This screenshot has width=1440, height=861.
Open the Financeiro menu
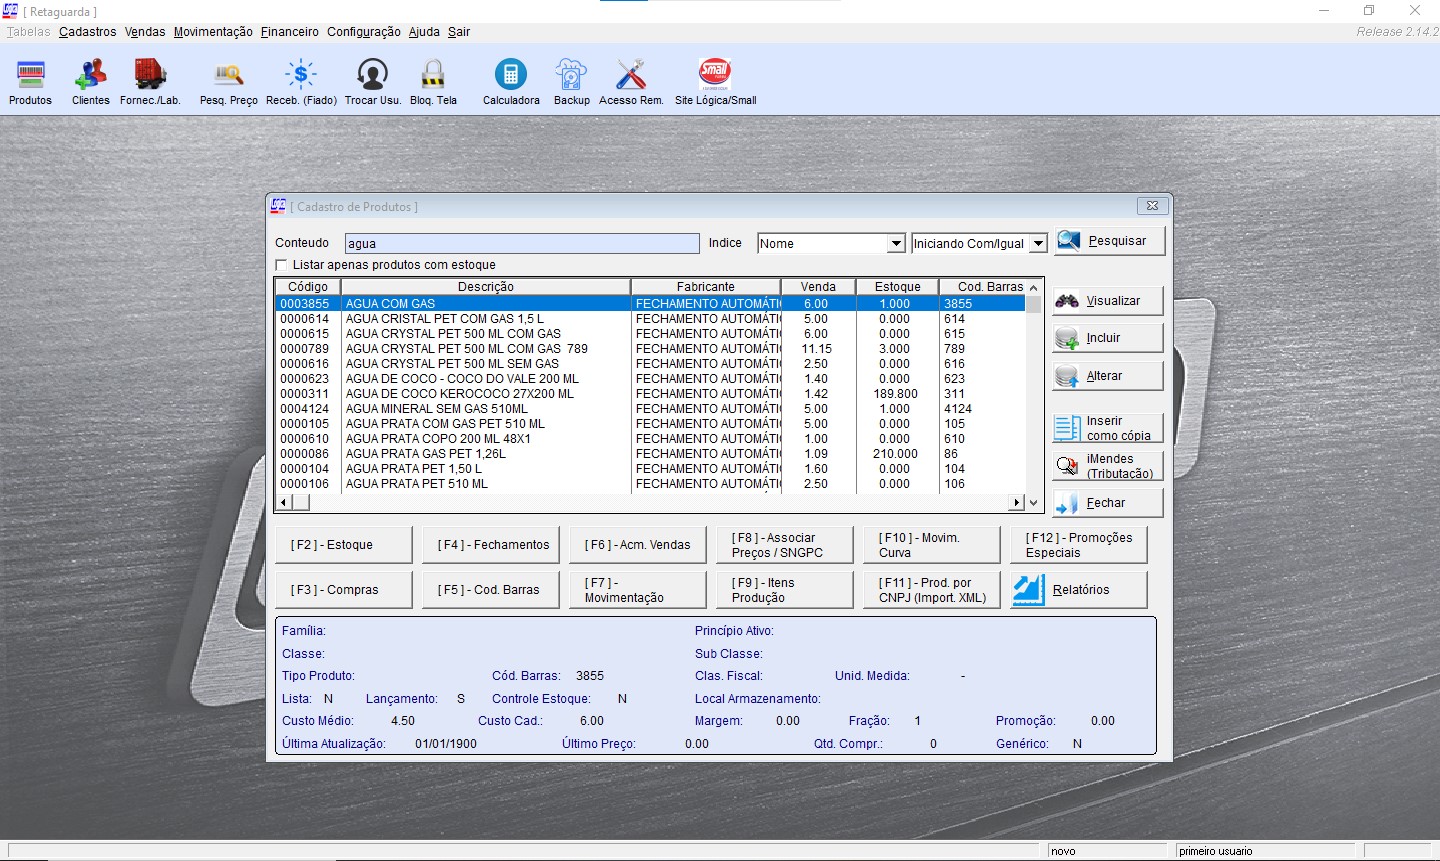pyautogui.click(x=289, y=32)
